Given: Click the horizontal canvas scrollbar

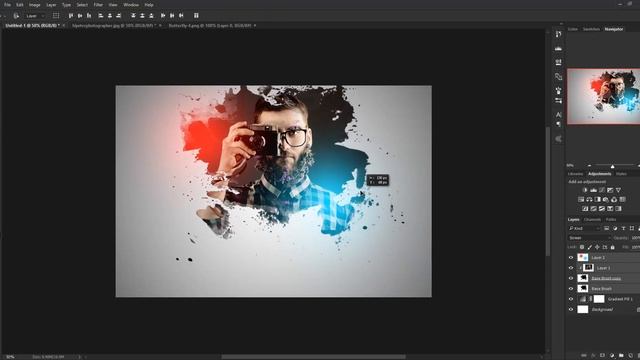Looking at the screenshot, I should [313, 357].
